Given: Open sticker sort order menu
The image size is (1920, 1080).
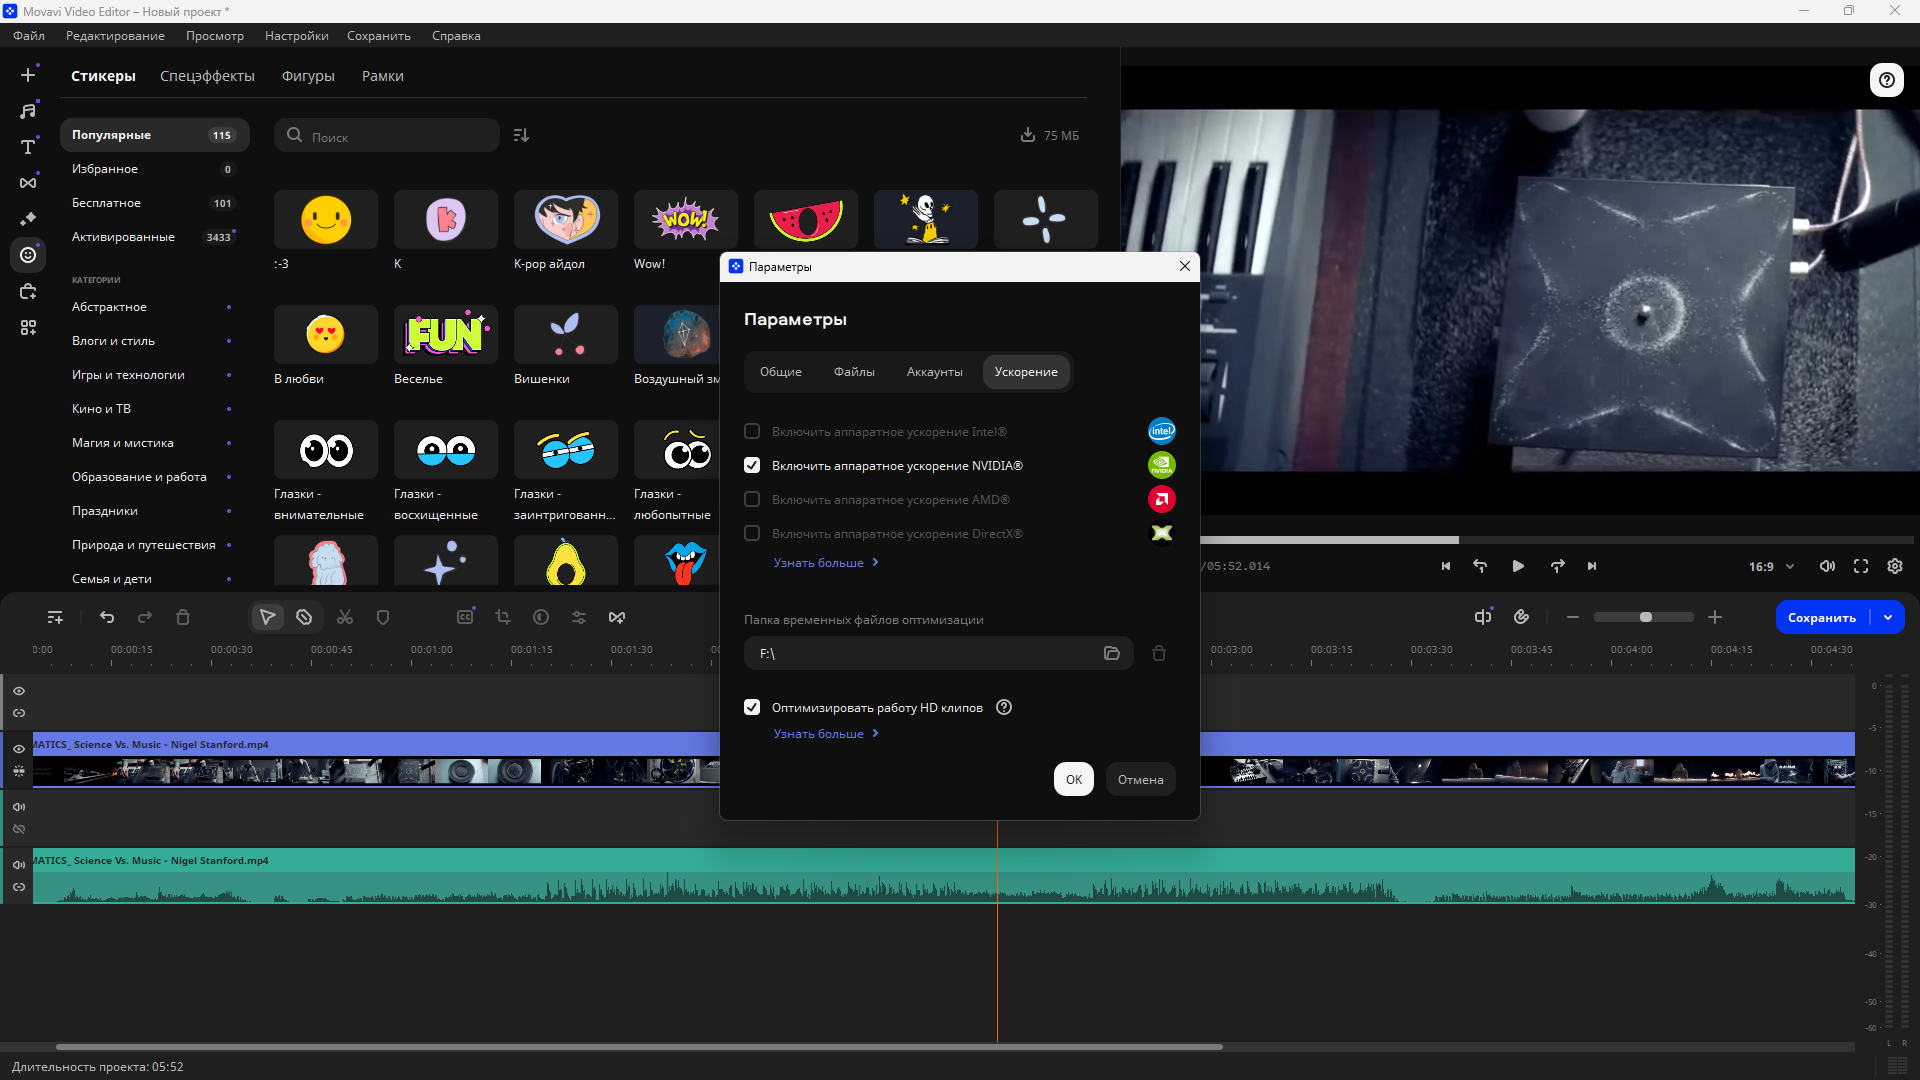Looking at the screenshot, I should coord(521,135).
